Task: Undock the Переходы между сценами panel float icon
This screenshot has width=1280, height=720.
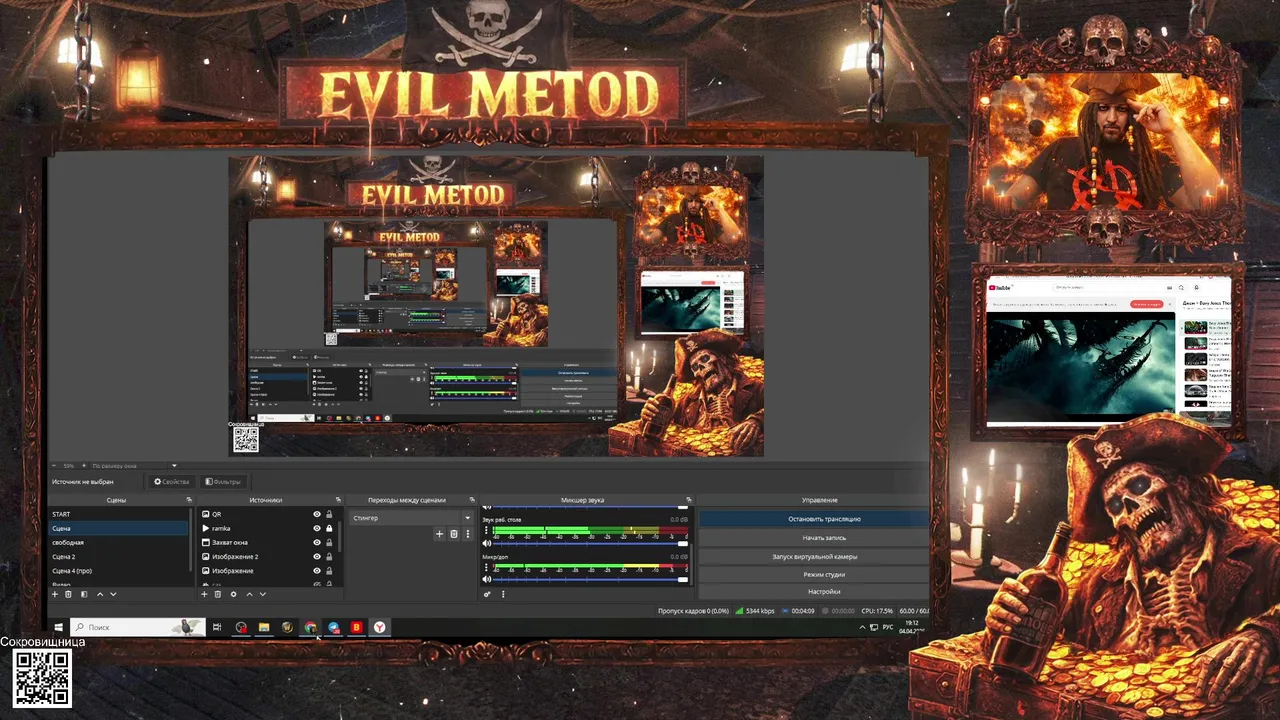Action: (471, 500)
